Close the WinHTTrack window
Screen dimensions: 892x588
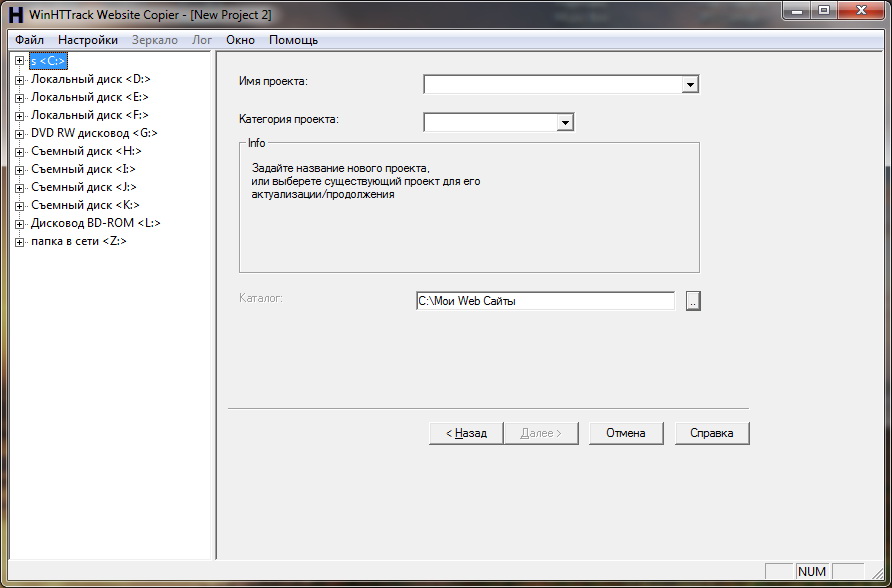pos(861,10)
